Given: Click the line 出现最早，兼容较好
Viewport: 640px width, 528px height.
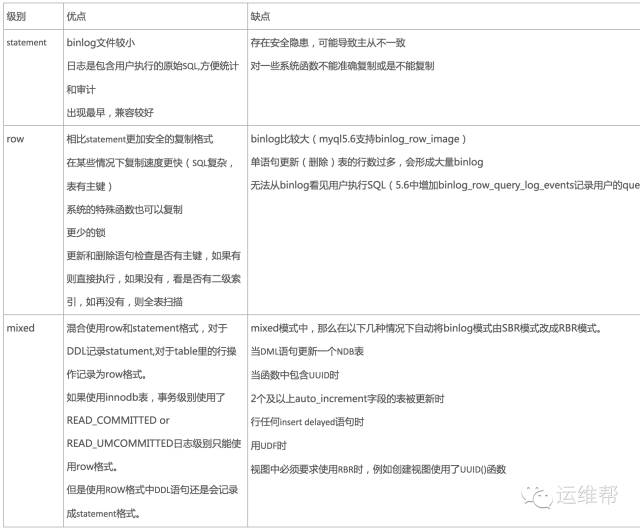Looking at the screenshot, I should (x=110, y=112).
